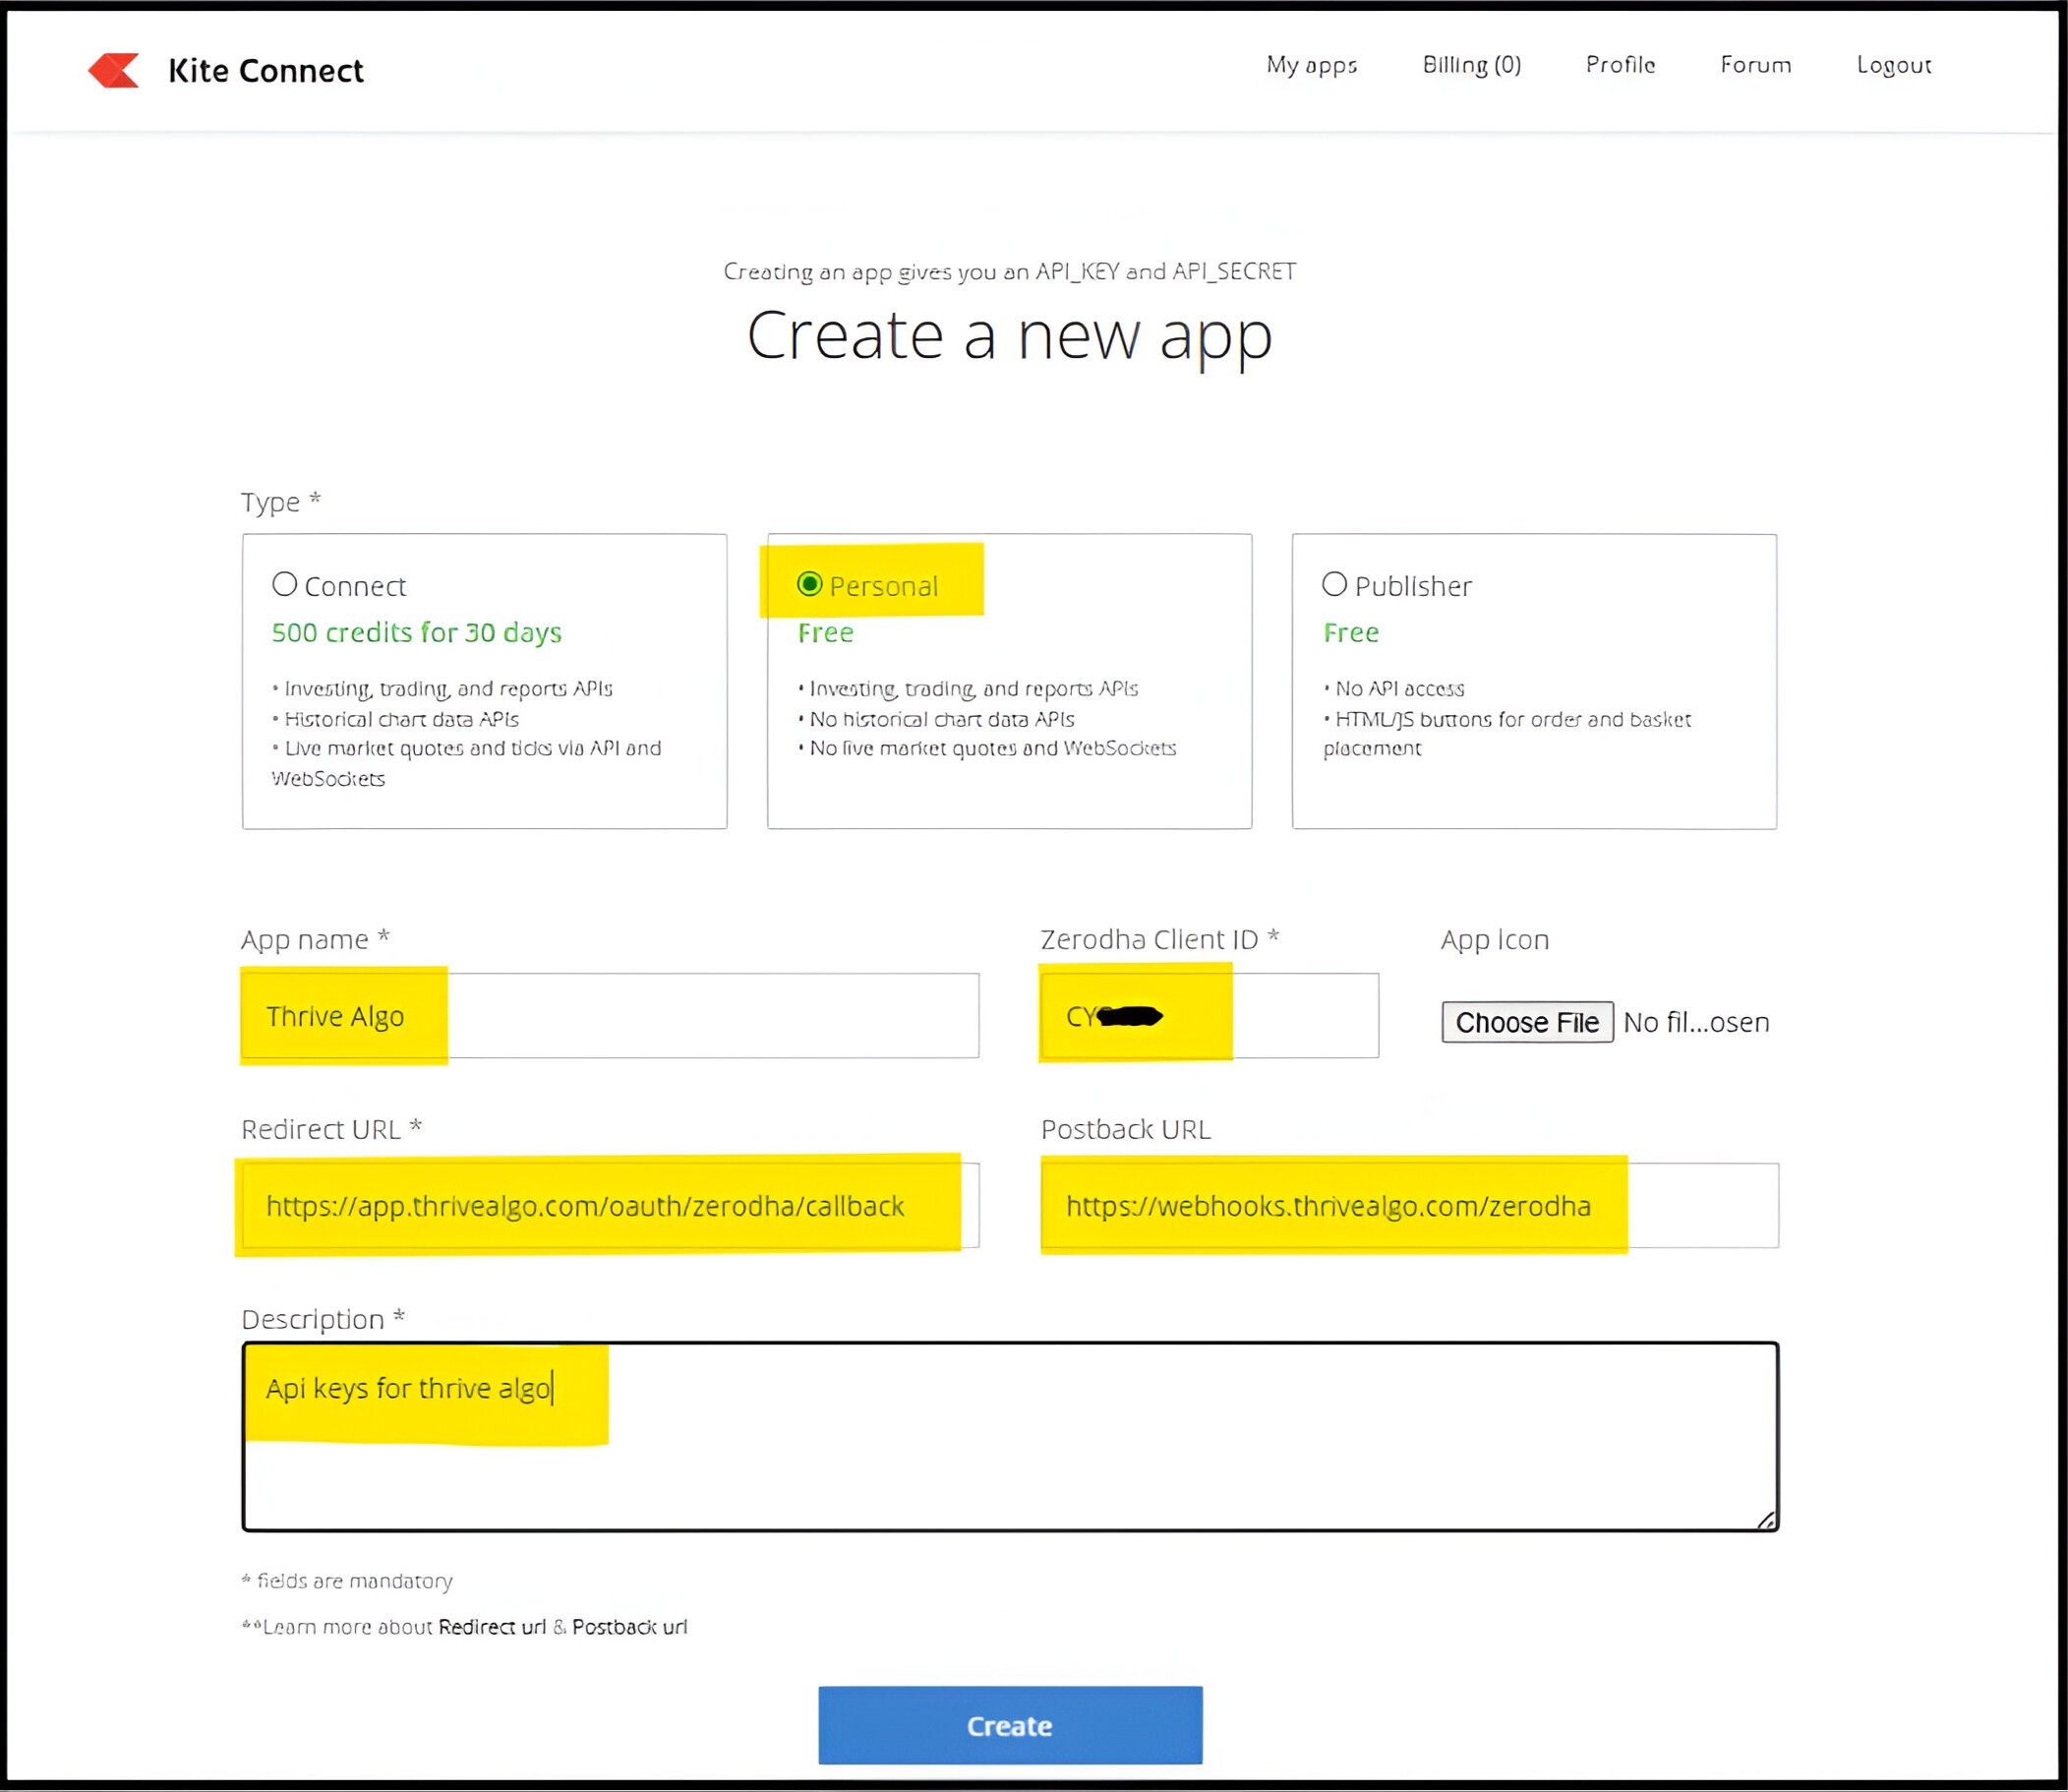Click the Redirect URL input field
This screenshot has height=1792, width=2068.
tap(610, 1206)
